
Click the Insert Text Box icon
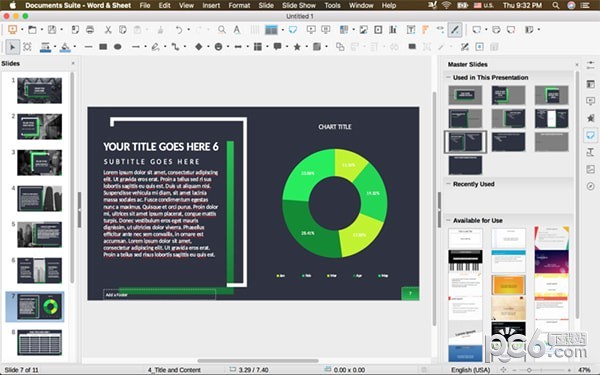(411, 30)
